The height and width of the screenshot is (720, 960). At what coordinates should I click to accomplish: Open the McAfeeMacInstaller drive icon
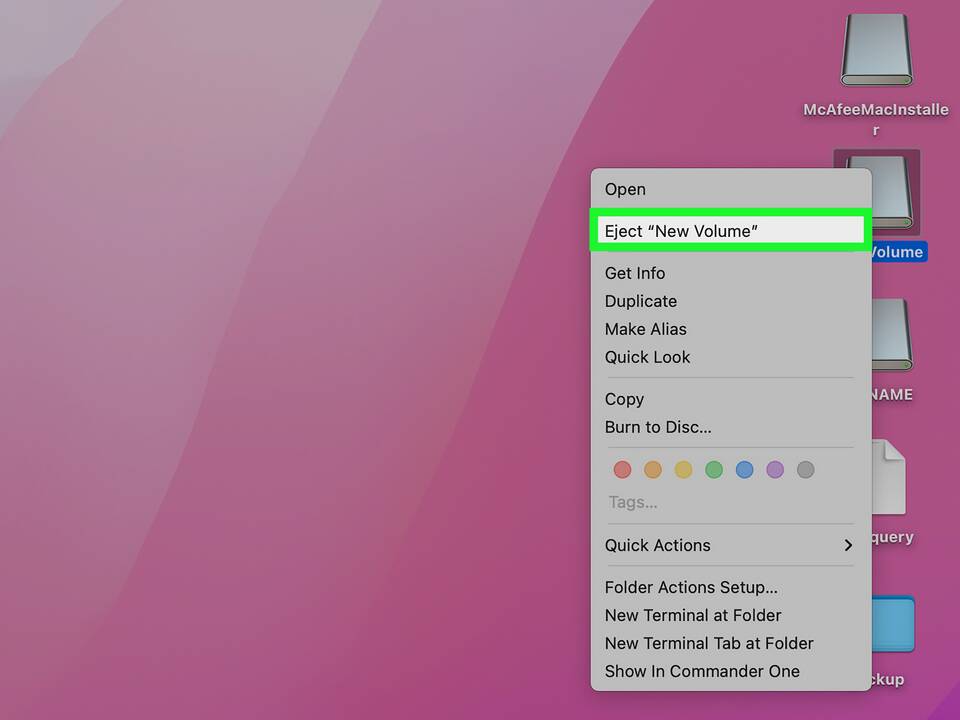point(876,52)
